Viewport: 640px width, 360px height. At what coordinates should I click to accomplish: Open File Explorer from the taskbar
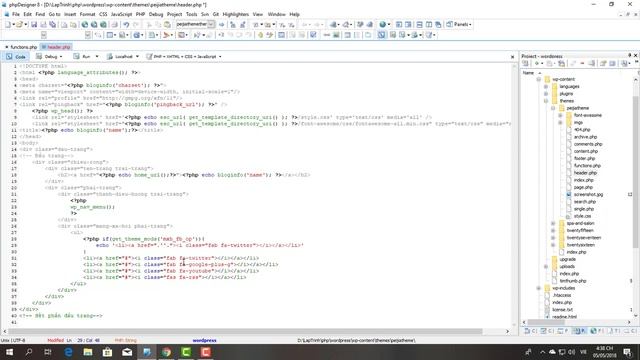pos(88,352)
